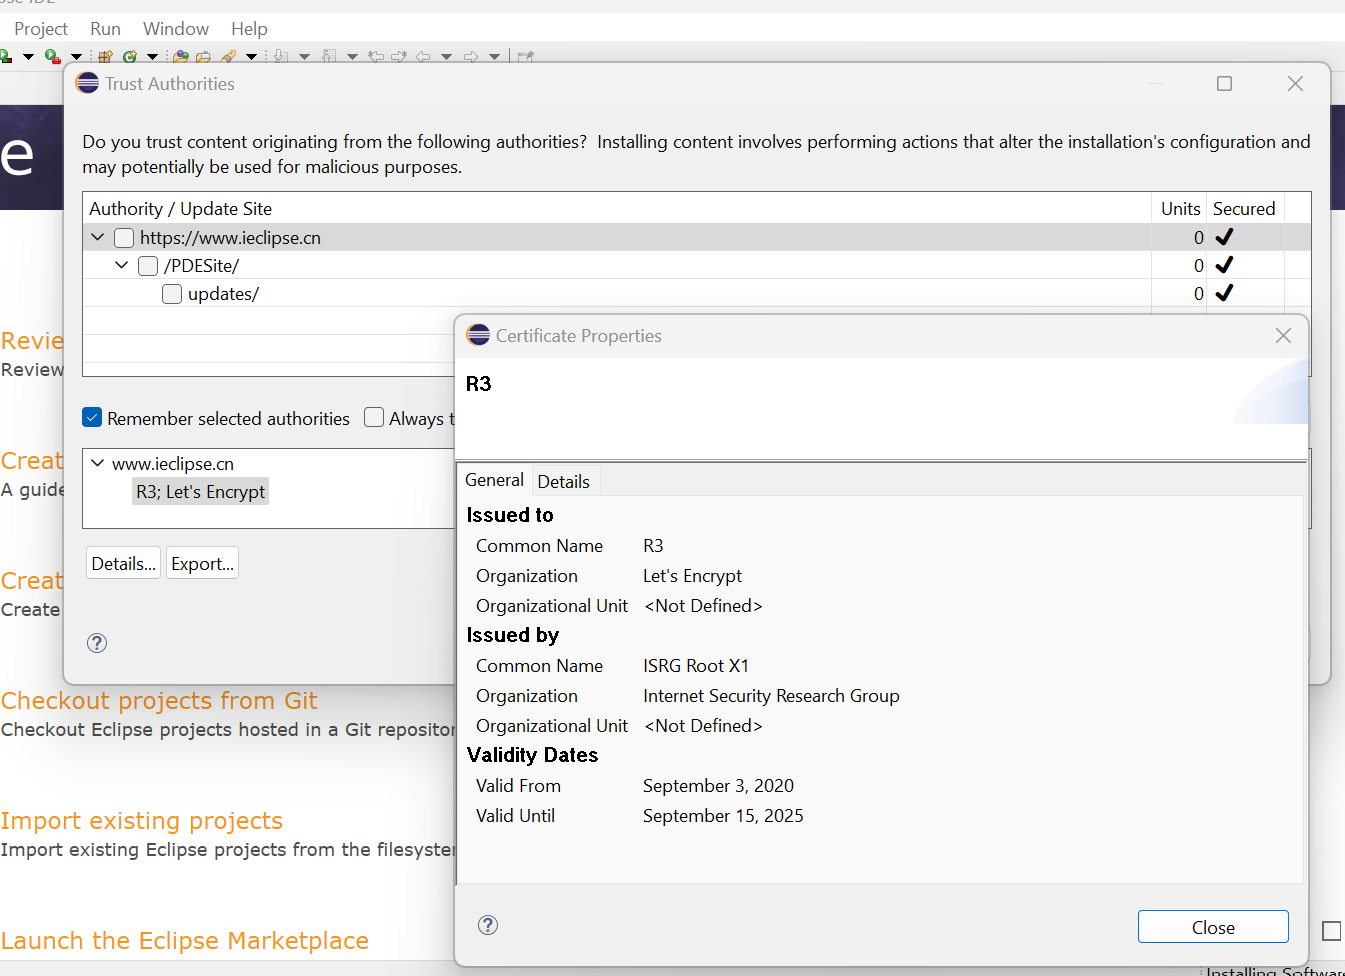Viewport: 1345px width, 976px height.
Task: Open the Run menu
Action: click(105, 29)
